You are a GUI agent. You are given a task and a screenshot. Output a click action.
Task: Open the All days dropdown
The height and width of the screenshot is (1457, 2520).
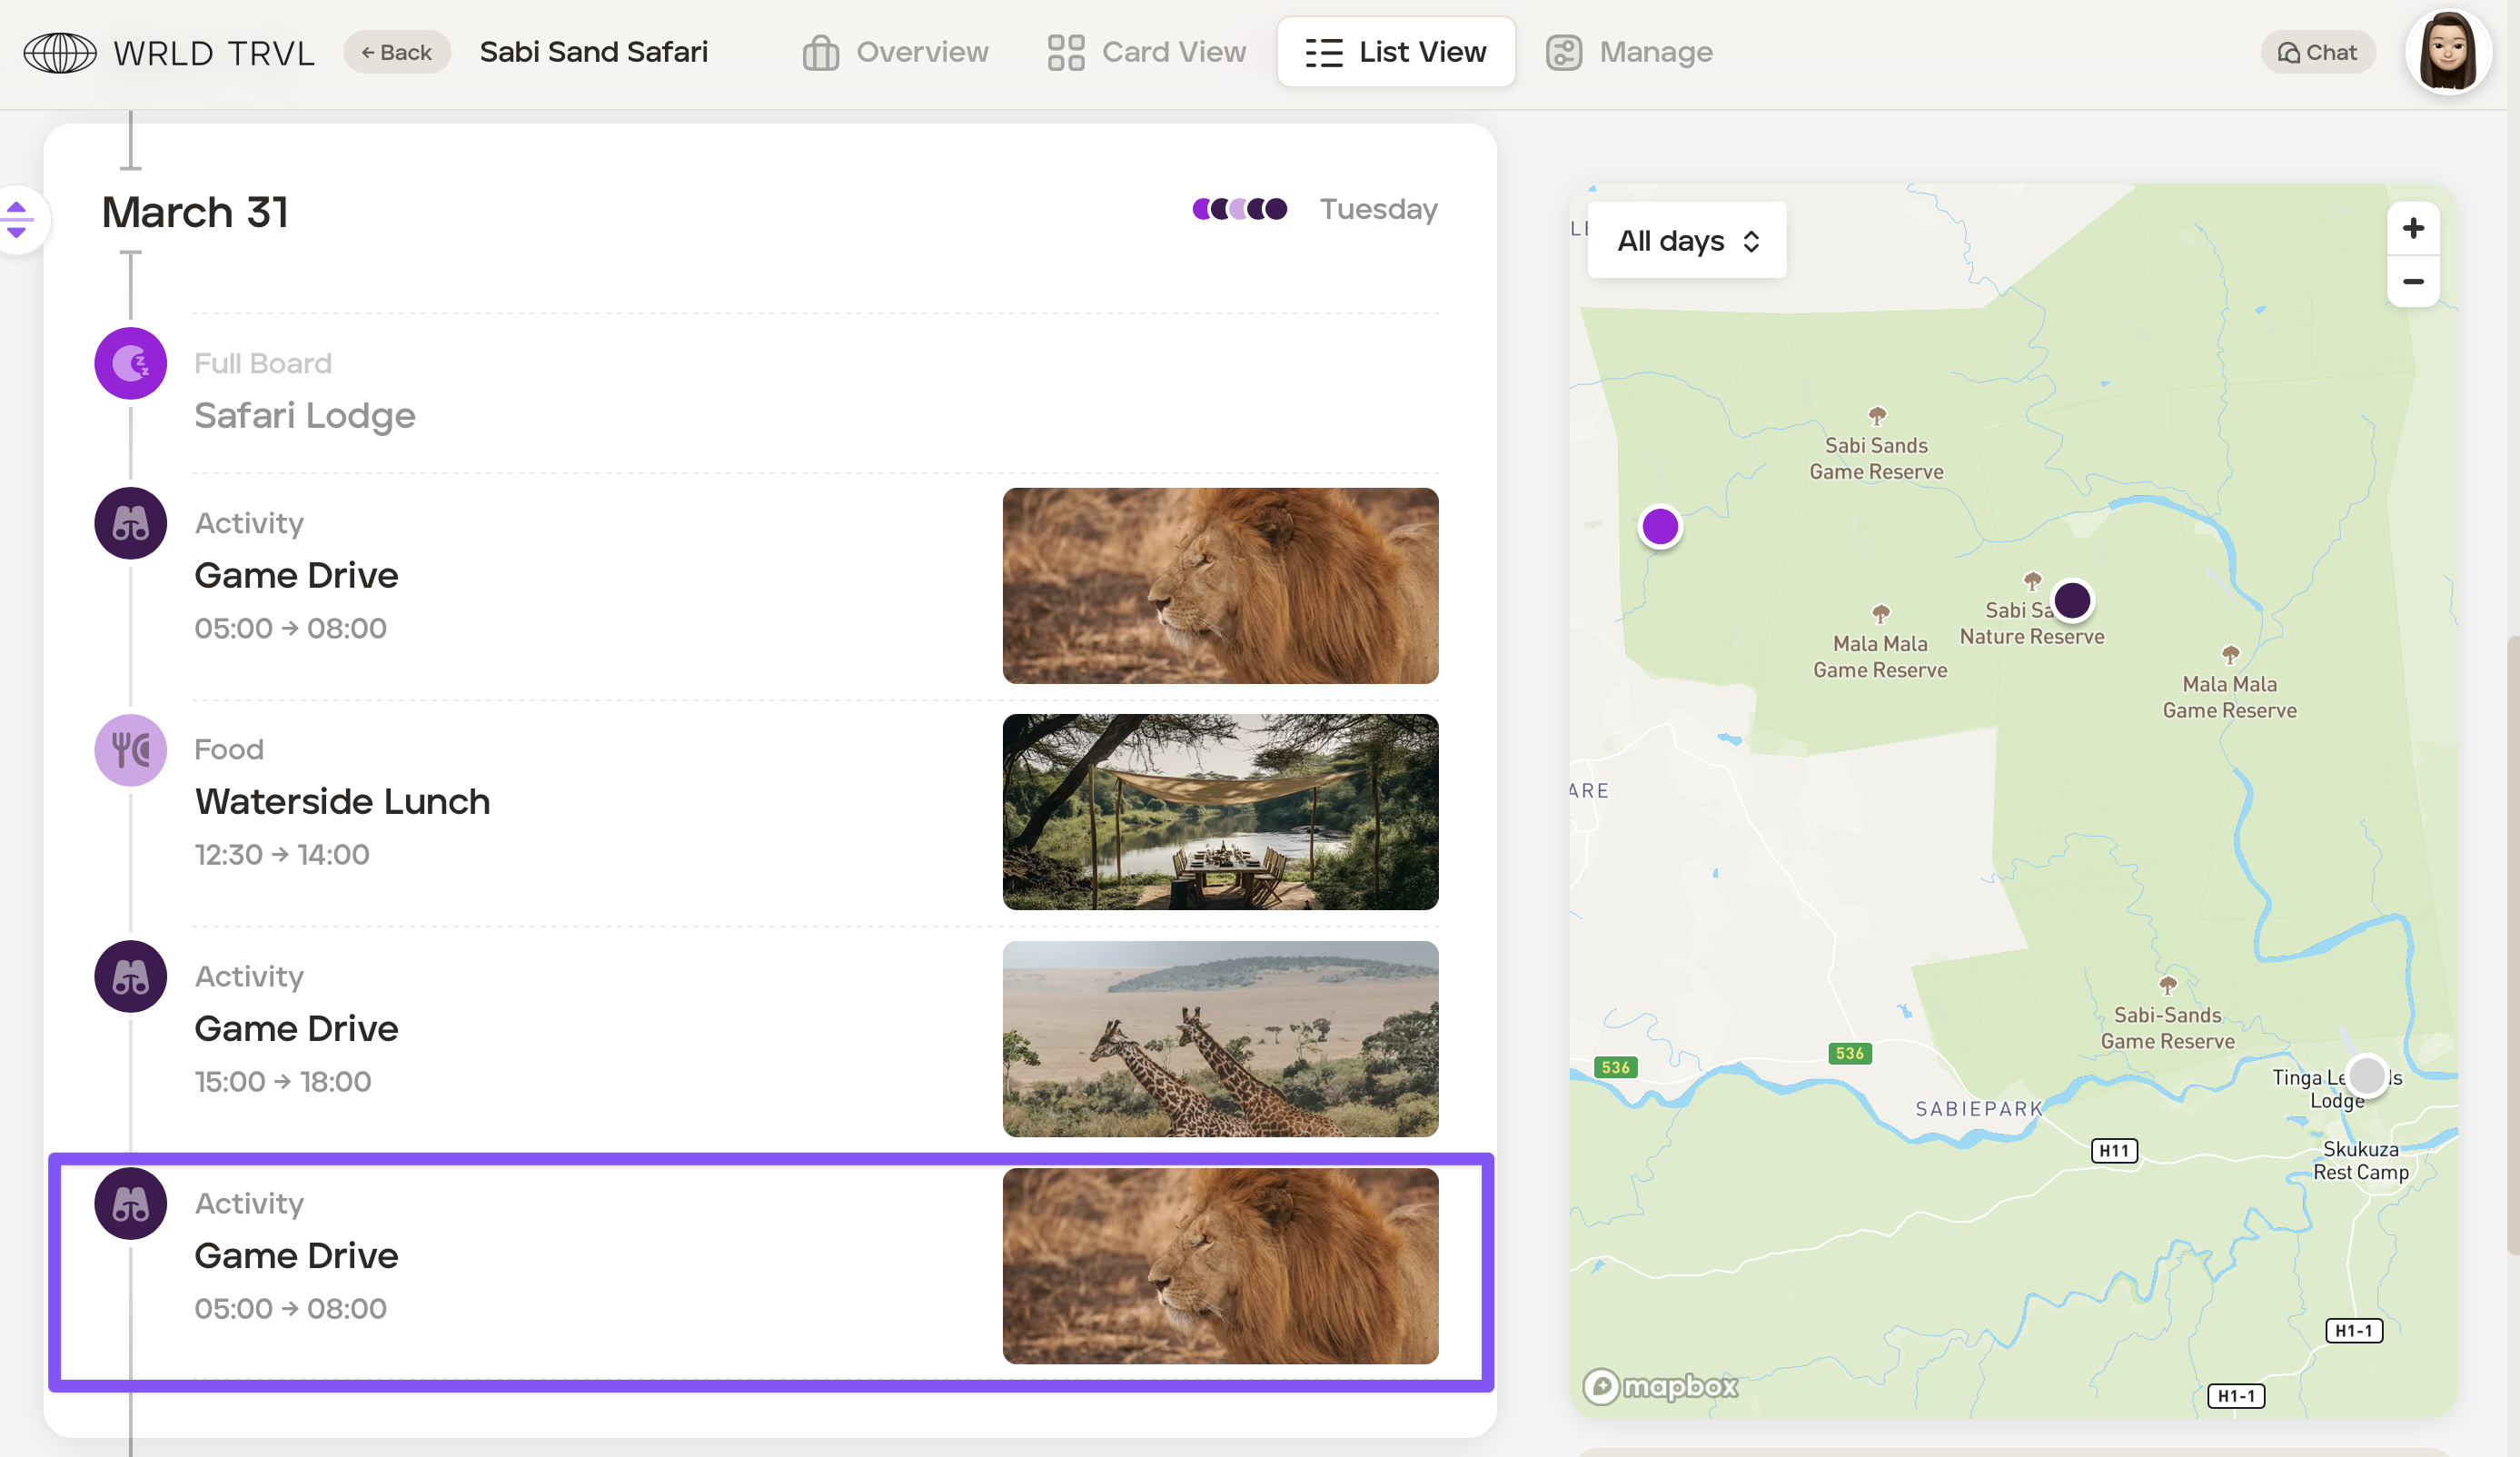point(1686,240)
